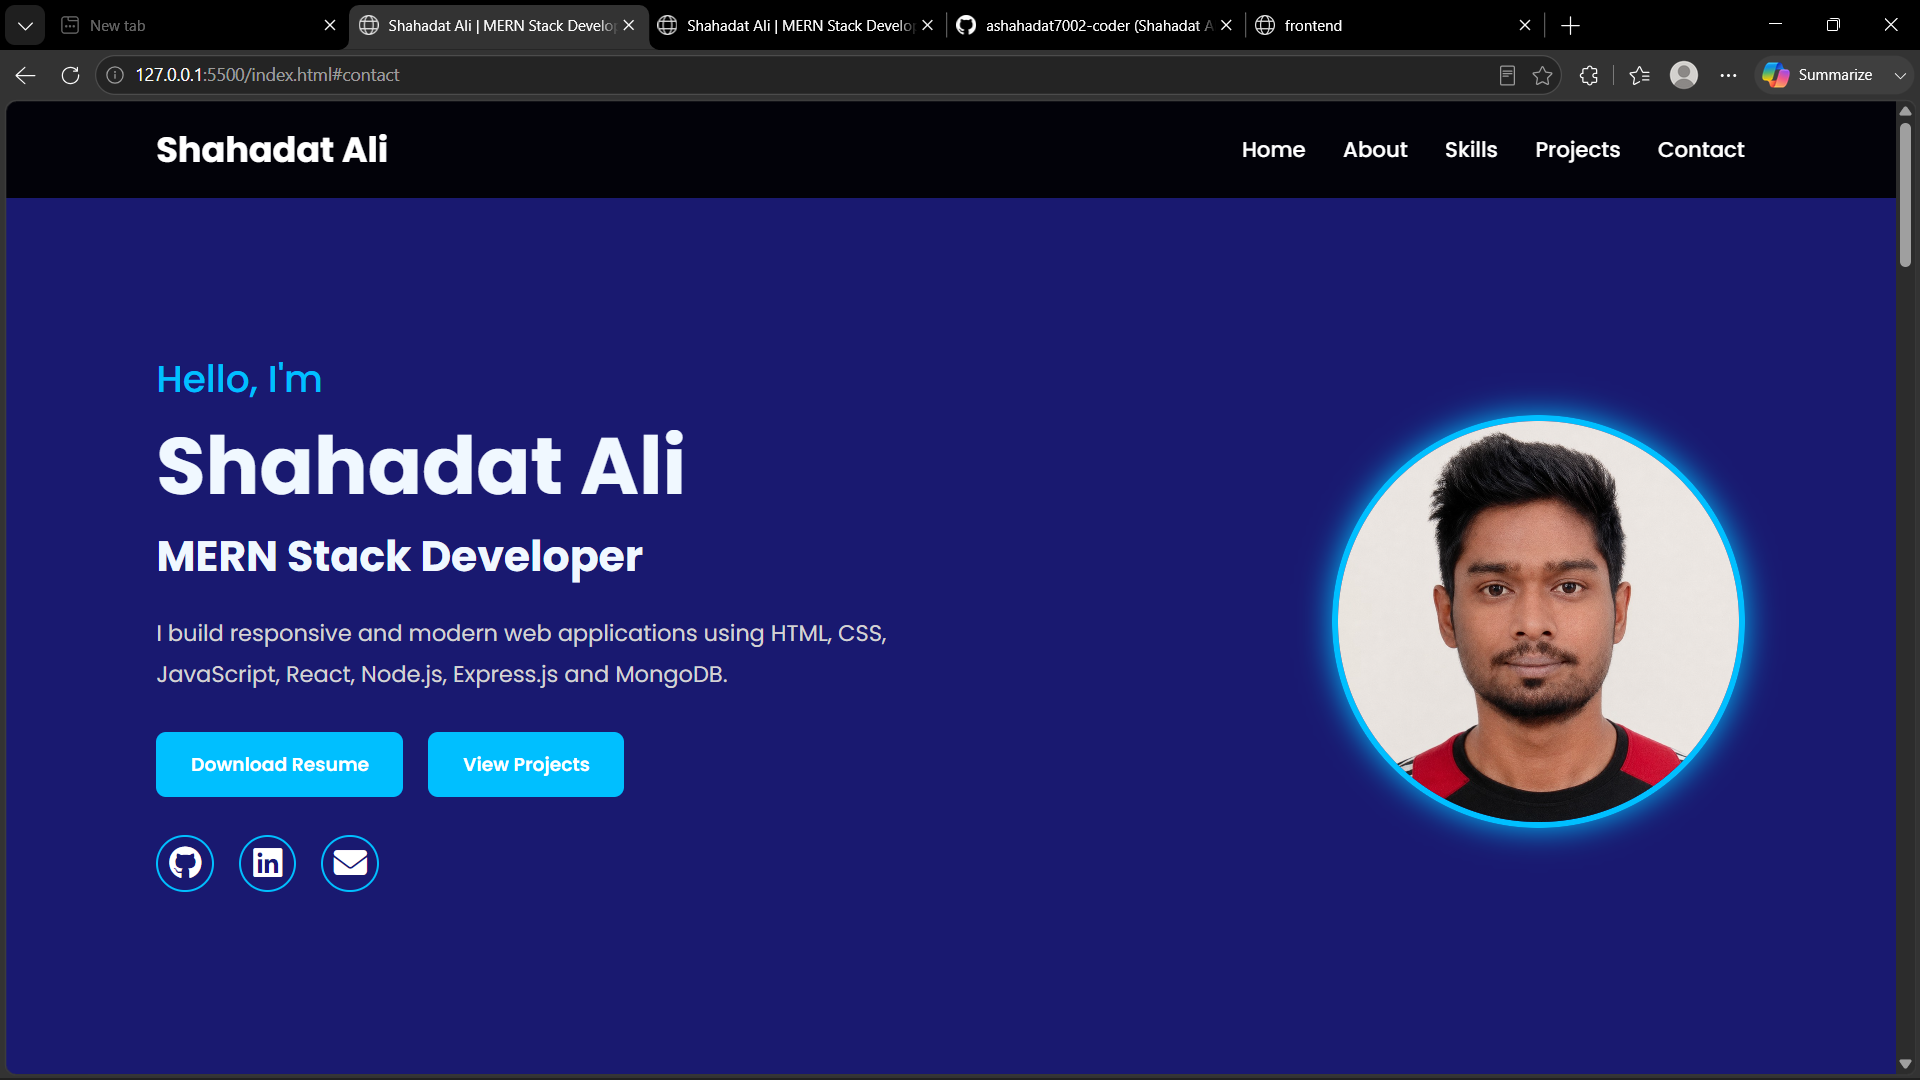Open browser Extensions puzzle icon
The image size is (1920, 1080).
click(x=1589, y=75)
